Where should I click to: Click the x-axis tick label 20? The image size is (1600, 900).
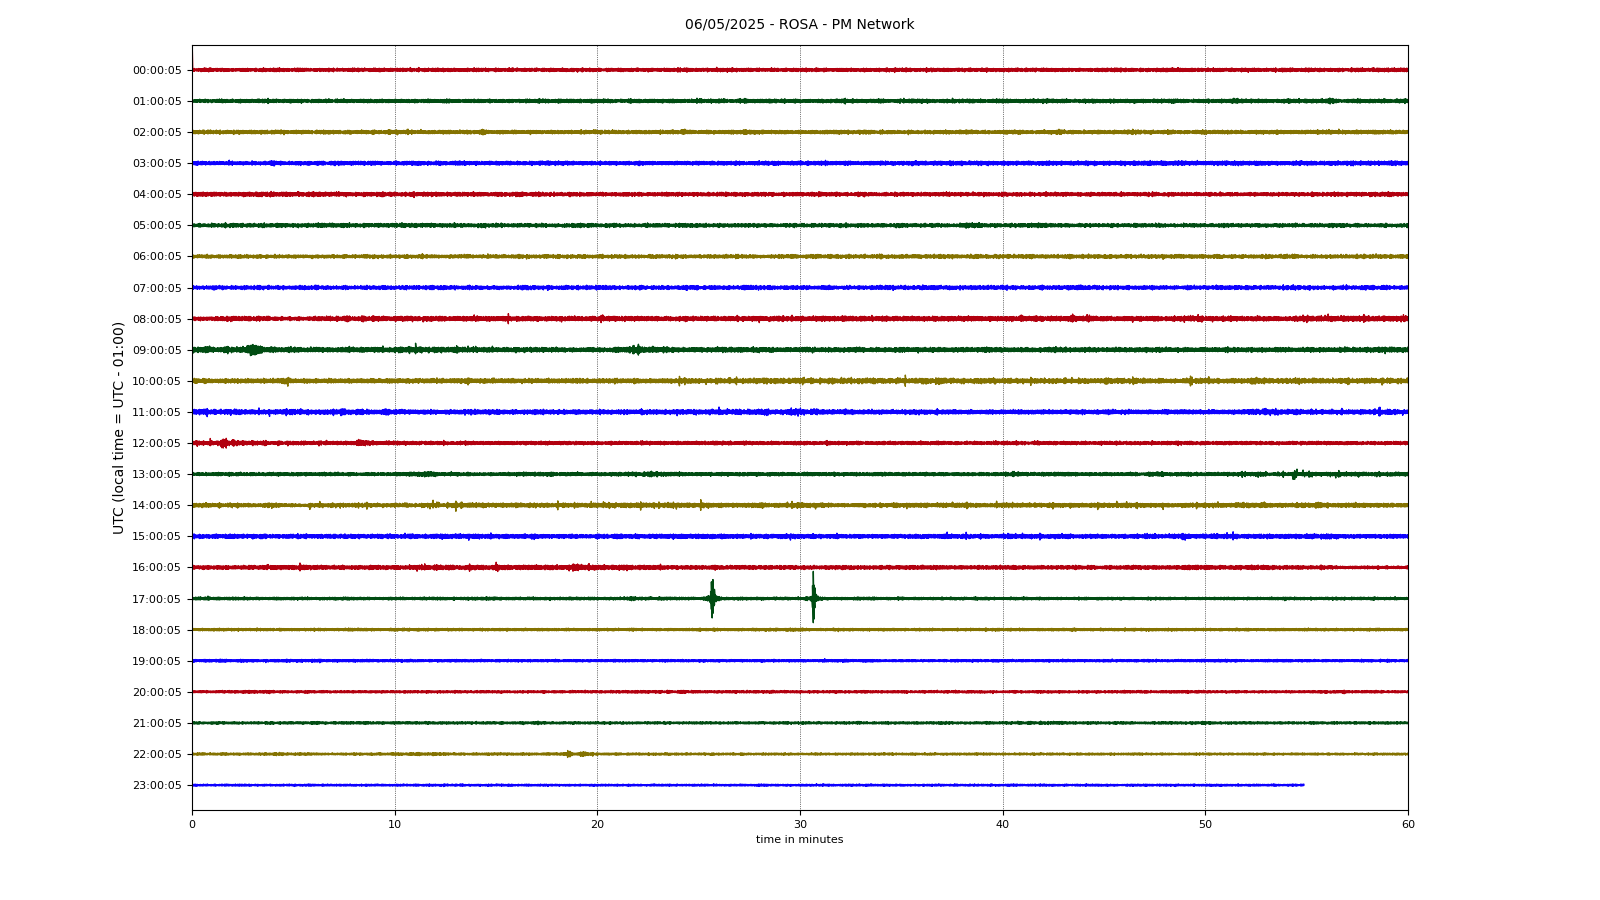(x=597, y=824)
